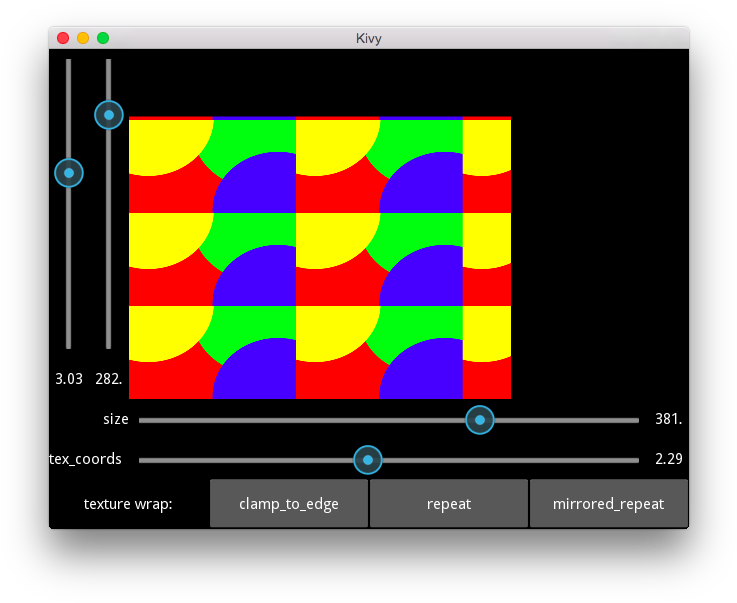Screen dimensions: 737x603
Task: Click the size slider handle
Action: pyautogui.click(x=479, y=420)
